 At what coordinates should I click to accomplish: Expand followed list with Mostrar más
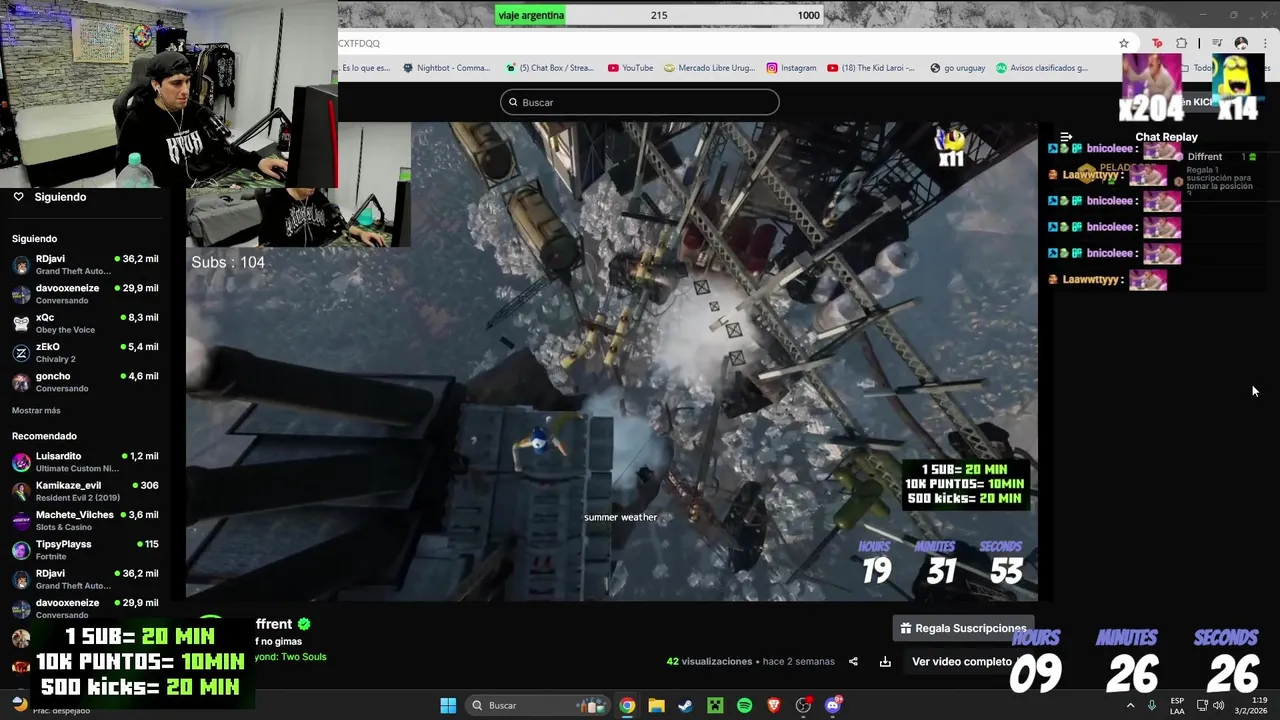tap(36, 411)
